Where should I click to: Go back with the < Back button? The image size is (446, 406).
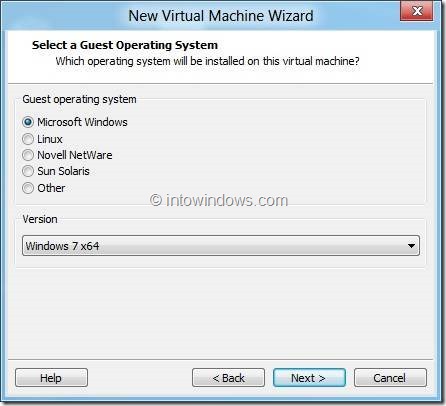(228, 378)
